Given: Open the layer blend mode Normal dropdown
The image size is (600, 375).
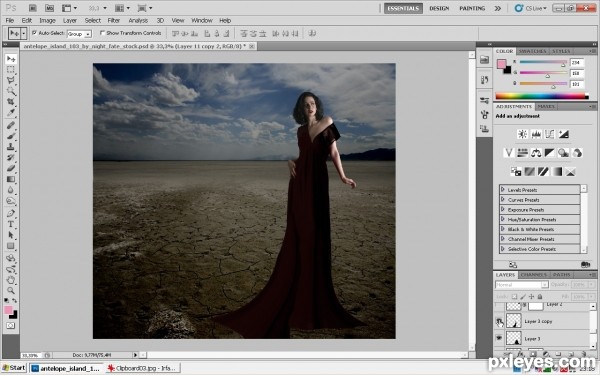Looking at the screenshot, I should tap(522, 285).
